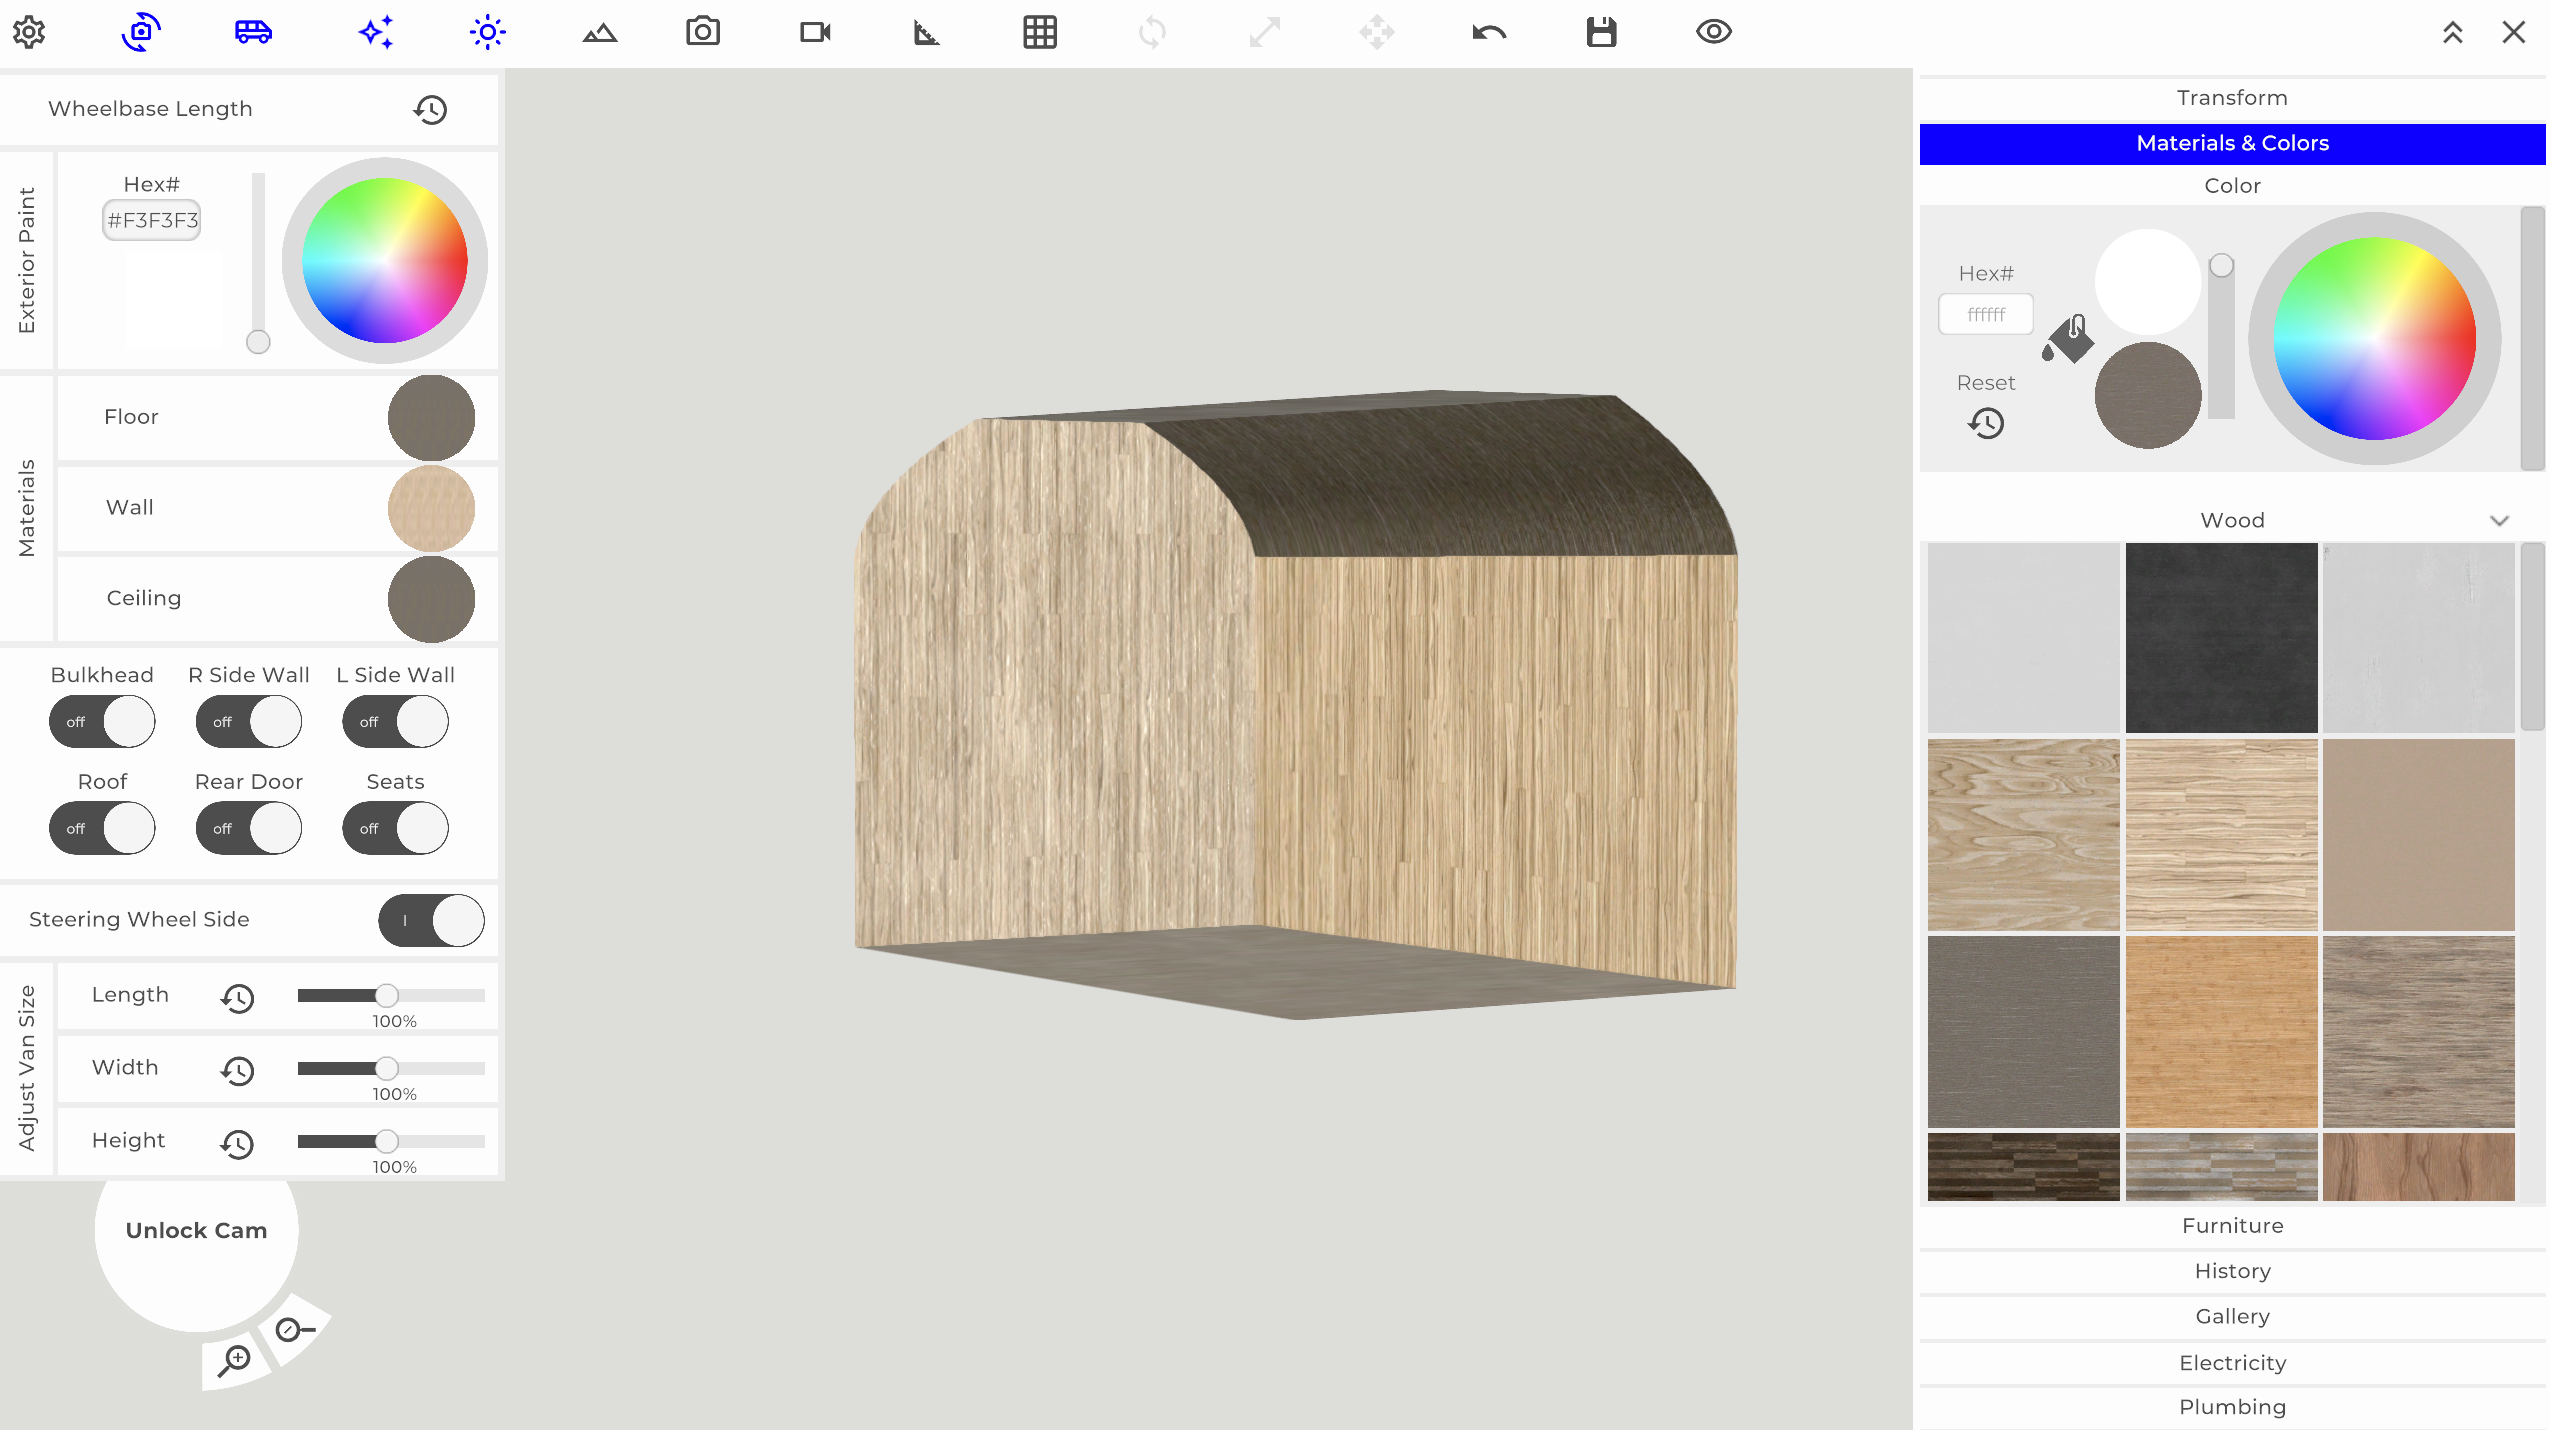The image size is (2550, 1430).
Task: Expand the Gallery section
Action: click(2232, 1317)
